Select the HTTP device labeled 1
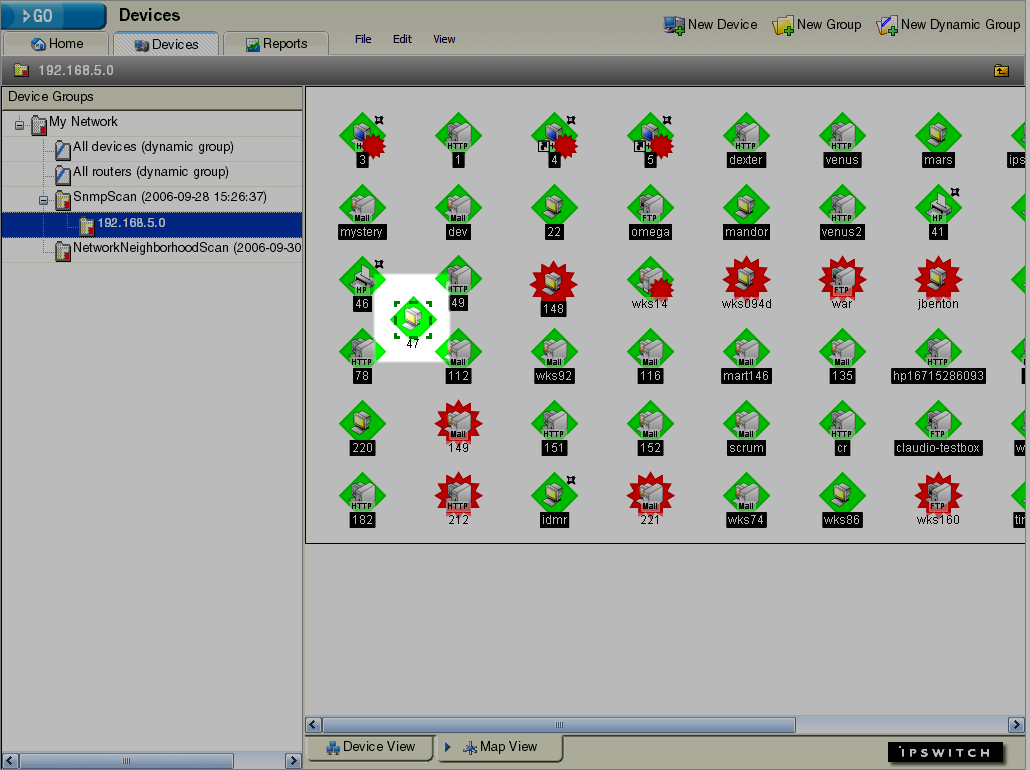Image resolution: width=1030 pixels, height=770 pixels. (458, 140)
